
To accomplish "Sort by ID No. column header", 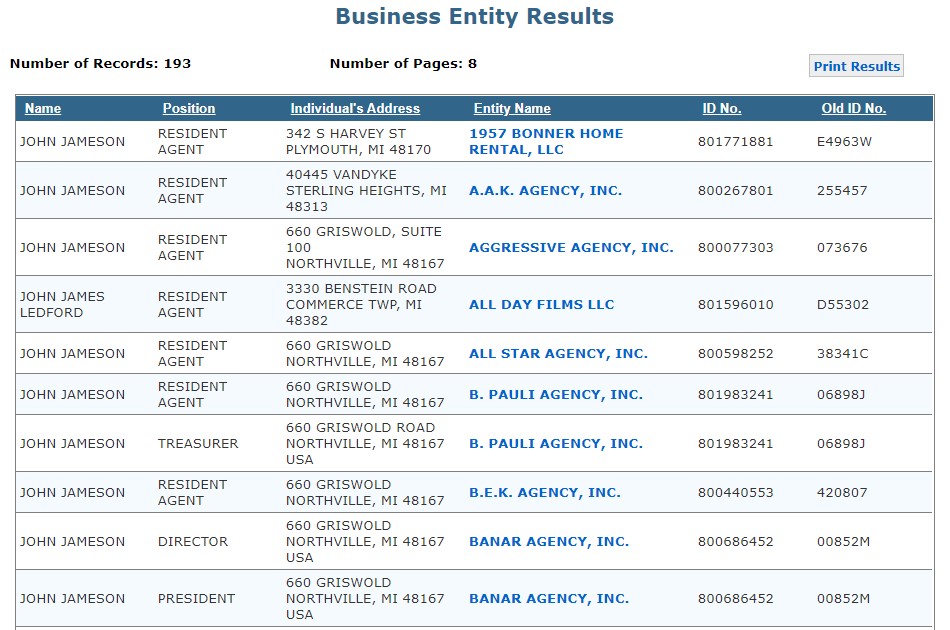I will [x=722, y=108].
